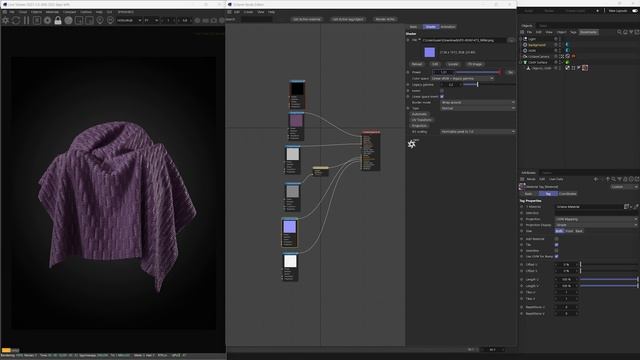Select the black image texture node
Viewport: 640px width, 360px height.
pos(297,95)
